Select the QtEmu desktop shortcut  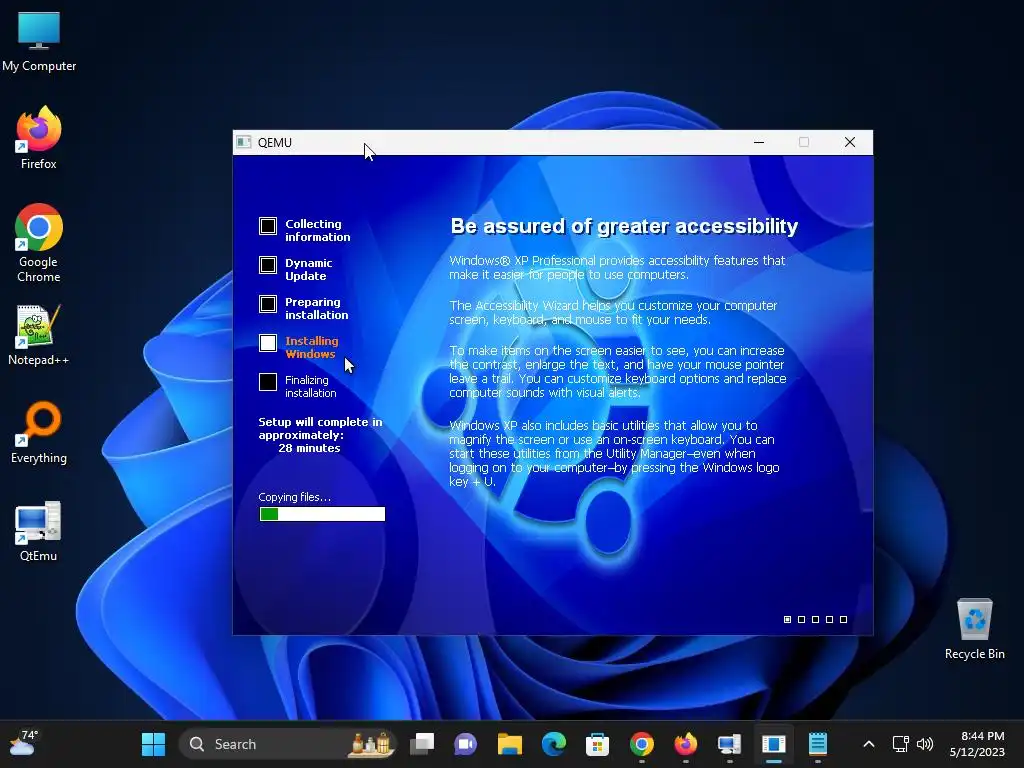(39, 531)
